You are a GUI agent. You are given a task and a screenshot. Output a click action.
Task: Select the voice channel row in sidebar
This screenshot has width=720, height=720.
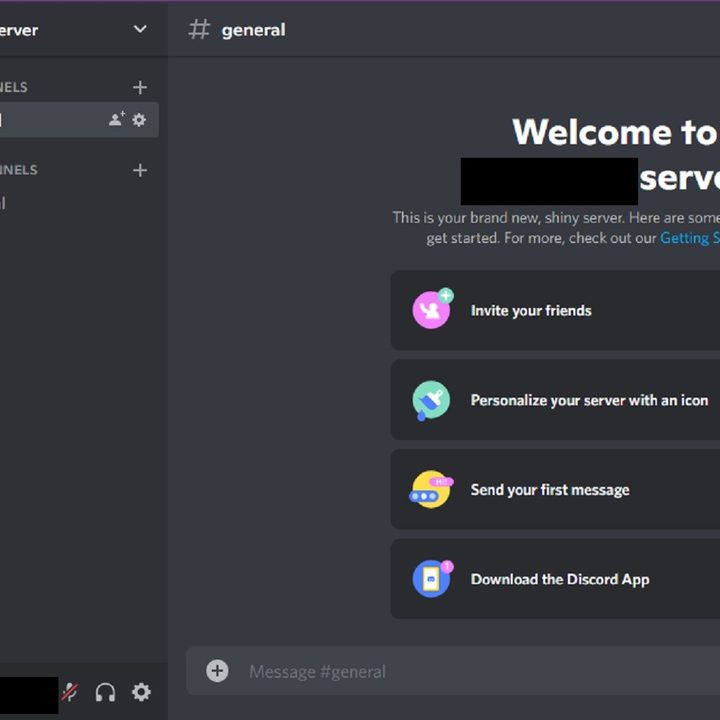pyautogui.click(x=79, y=202)
